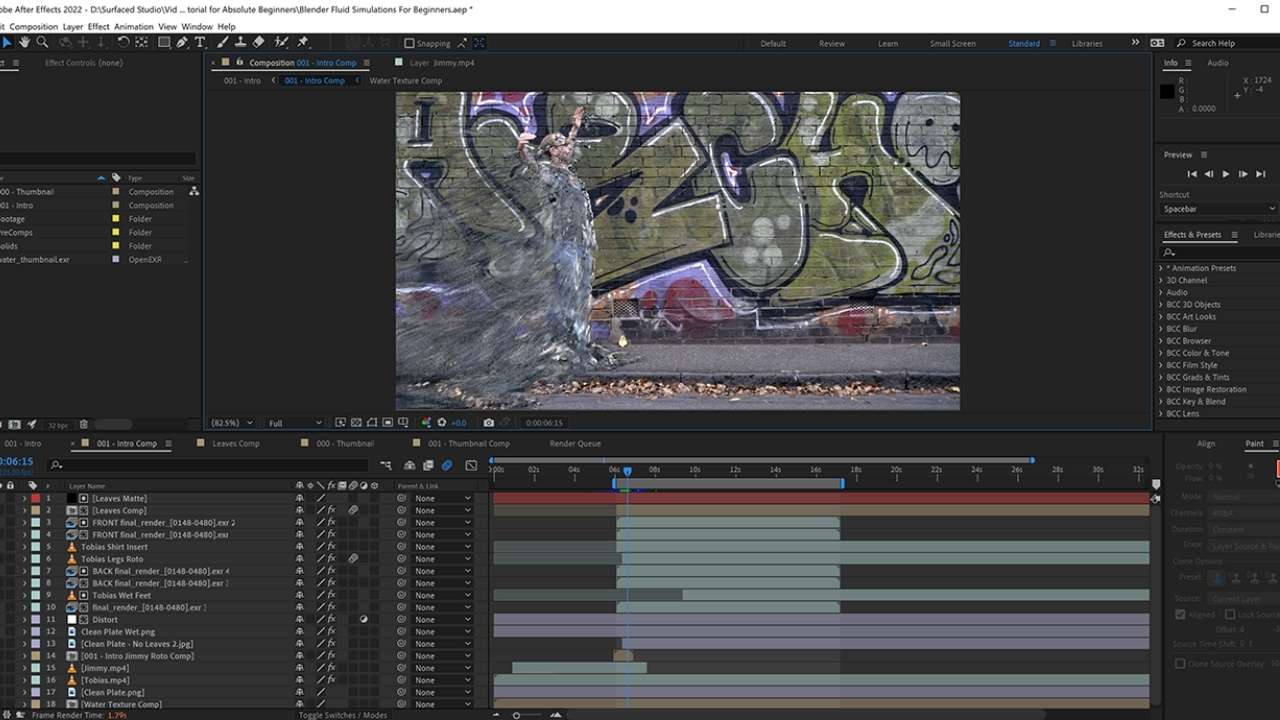
Task: Select the Brush tool
Action: tap(223, 42)
